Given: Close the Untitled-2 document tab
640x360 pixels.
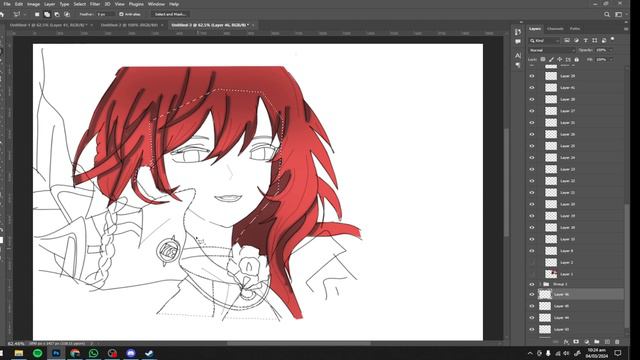Looking at the screenshot, I should pos(162,25).
